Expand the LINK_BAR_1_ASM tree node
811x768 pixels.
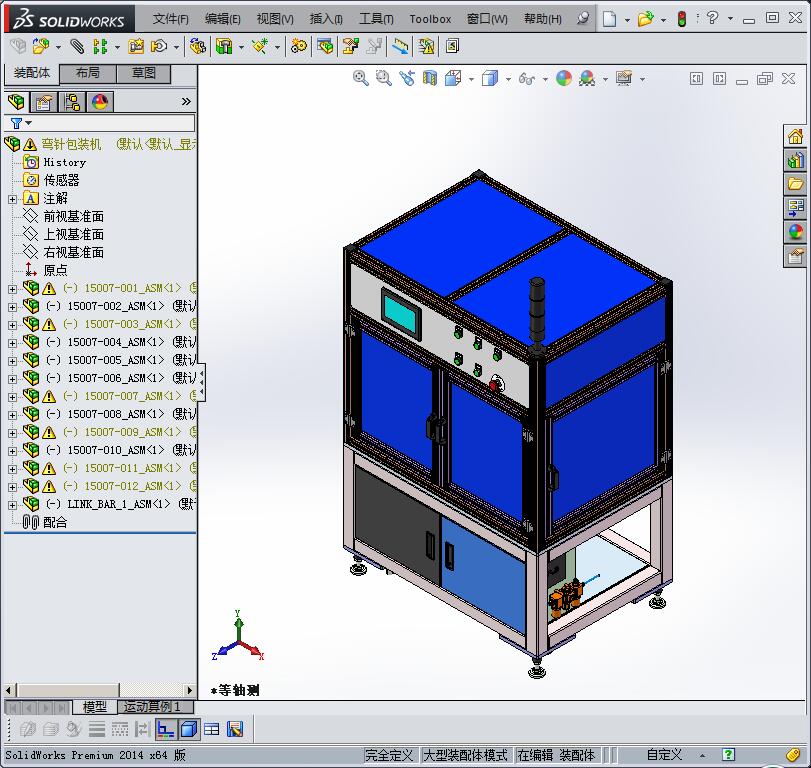12,505
